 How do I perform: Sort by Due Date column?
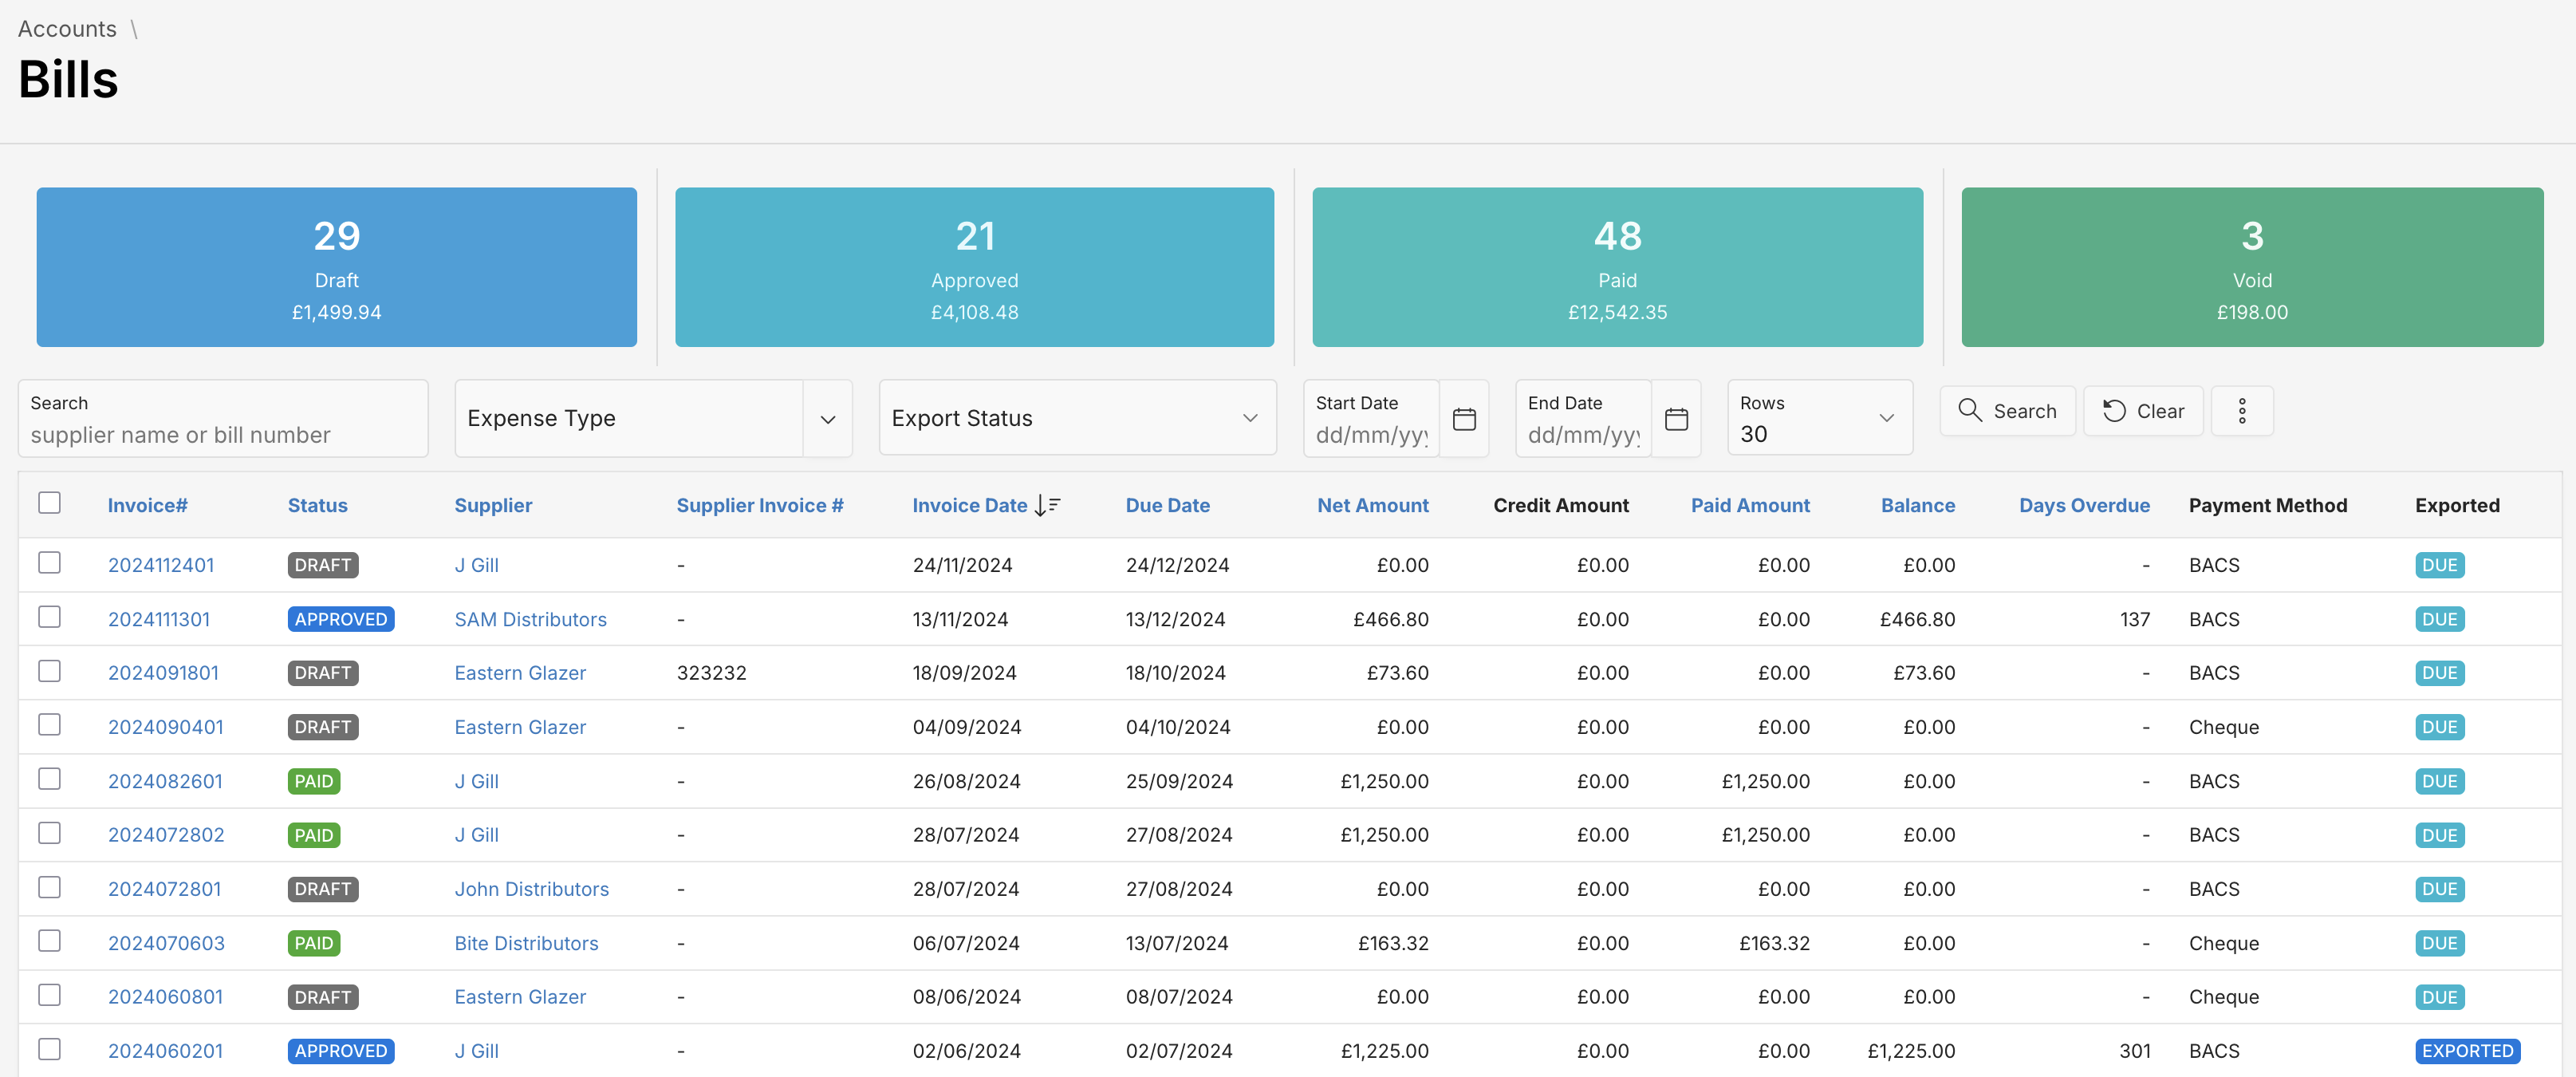pyautogui.click(x=1167, y=506)
